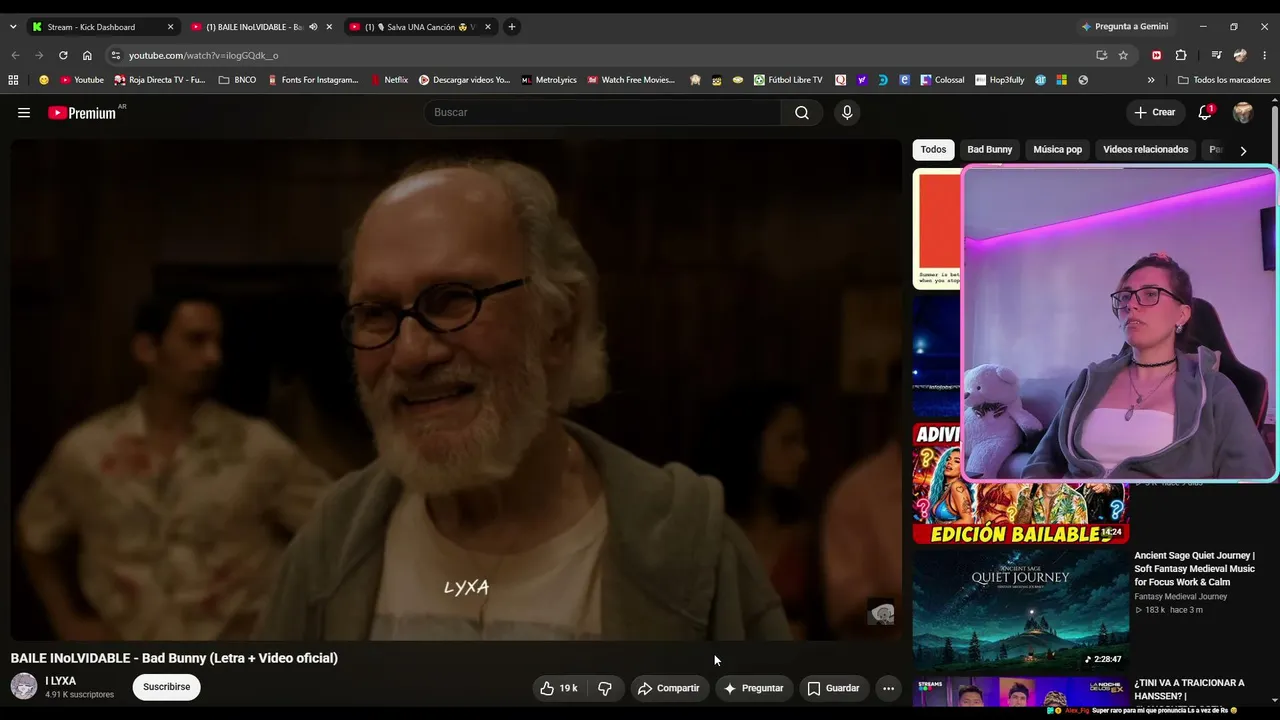Subscribe with the Suscribirse button

point(166,688)
